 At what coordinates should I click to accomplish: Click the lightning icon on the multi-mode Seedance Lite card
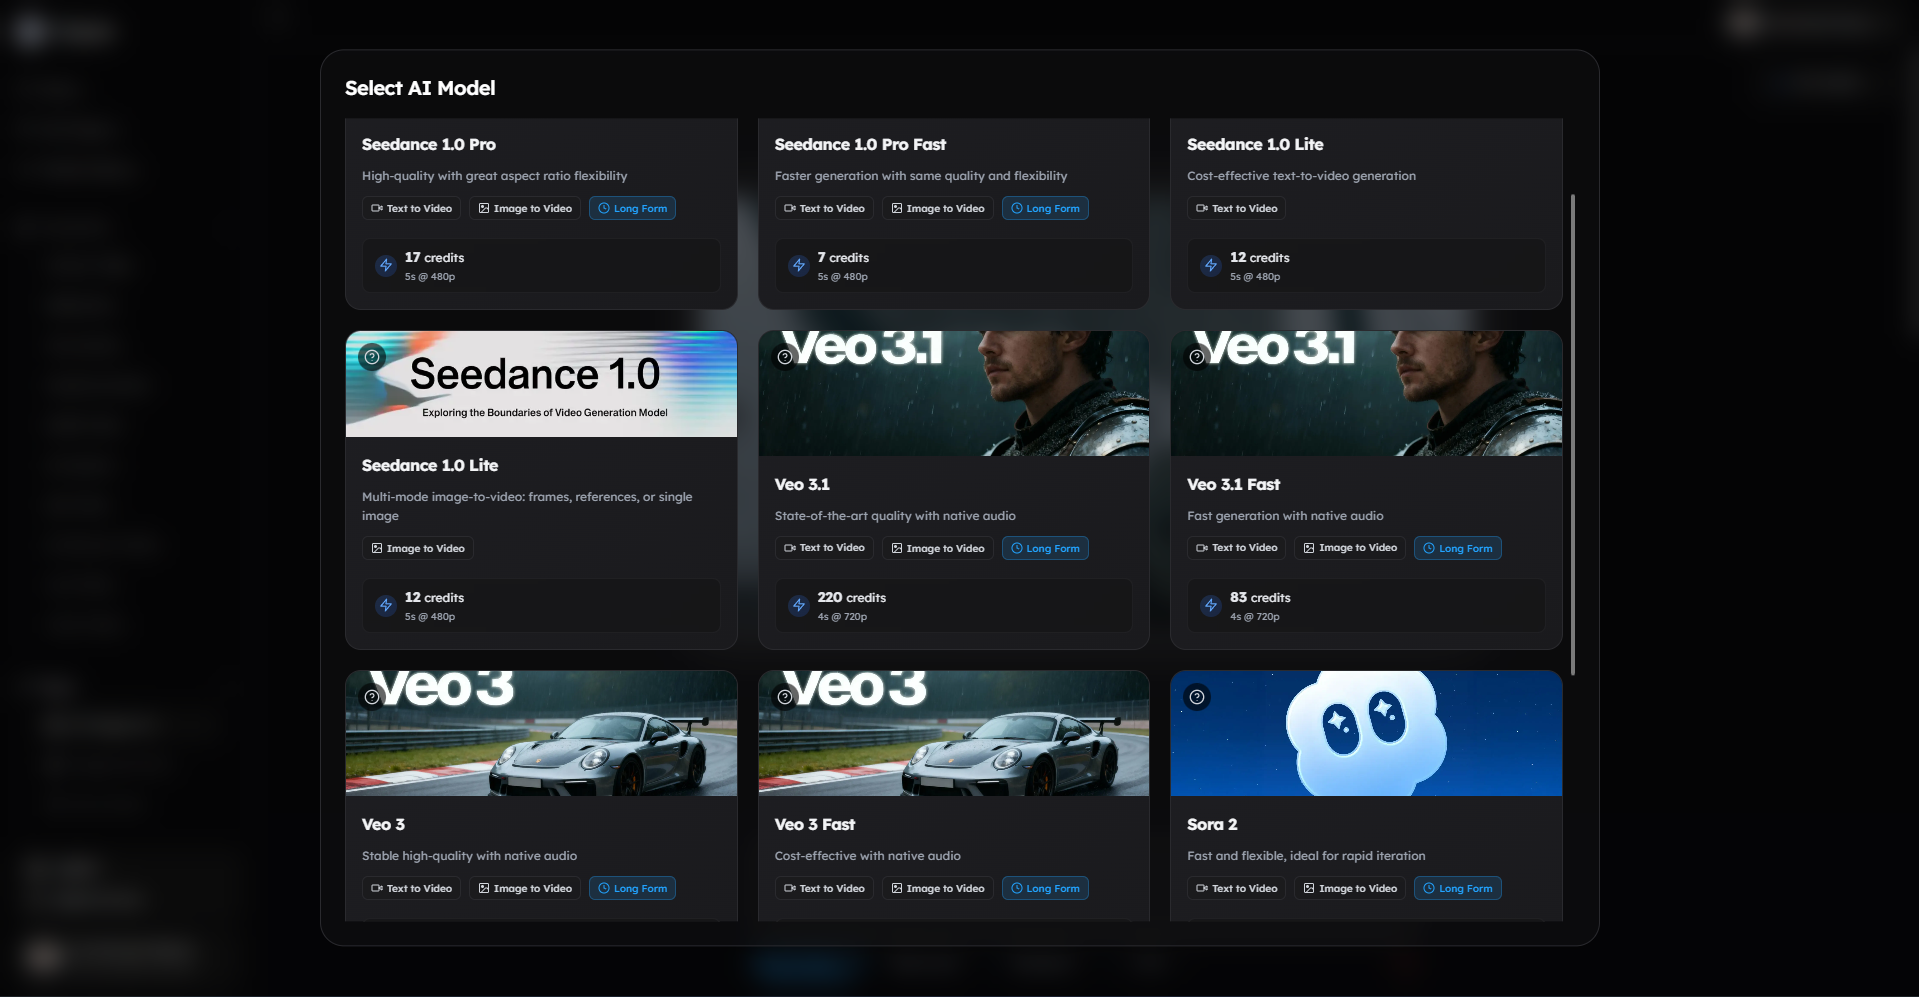pyautogui.click(x=386, y=606)
